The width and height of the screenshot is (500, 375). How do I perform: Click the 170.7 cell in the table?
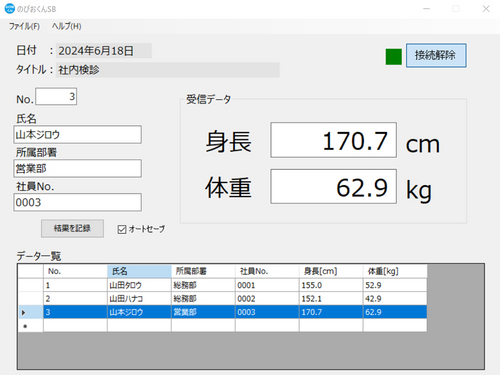tap(331, 312)
